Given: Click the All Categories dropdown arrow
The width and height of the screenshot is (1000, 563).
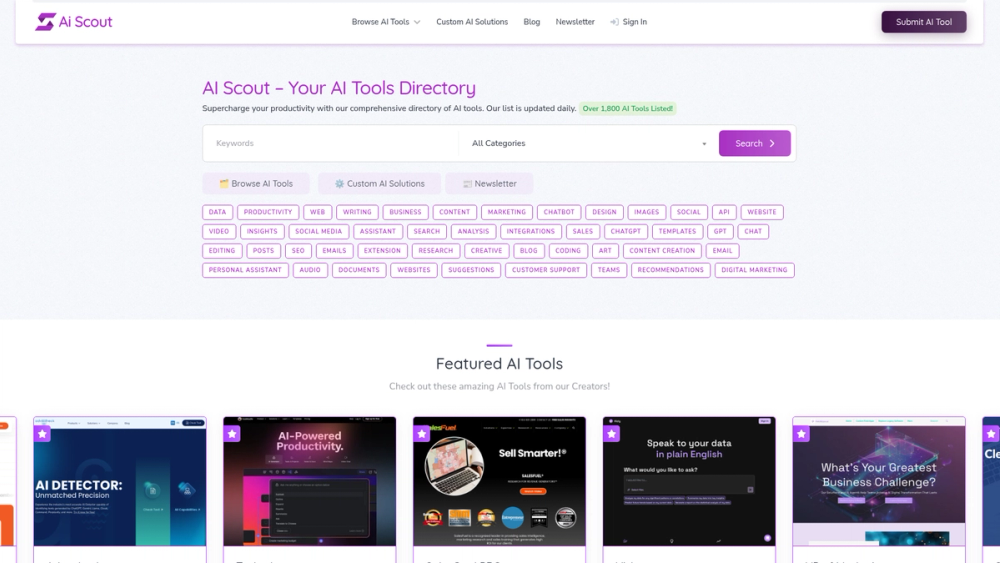Looking at the screenshot, I should click(x=704, y=144).
